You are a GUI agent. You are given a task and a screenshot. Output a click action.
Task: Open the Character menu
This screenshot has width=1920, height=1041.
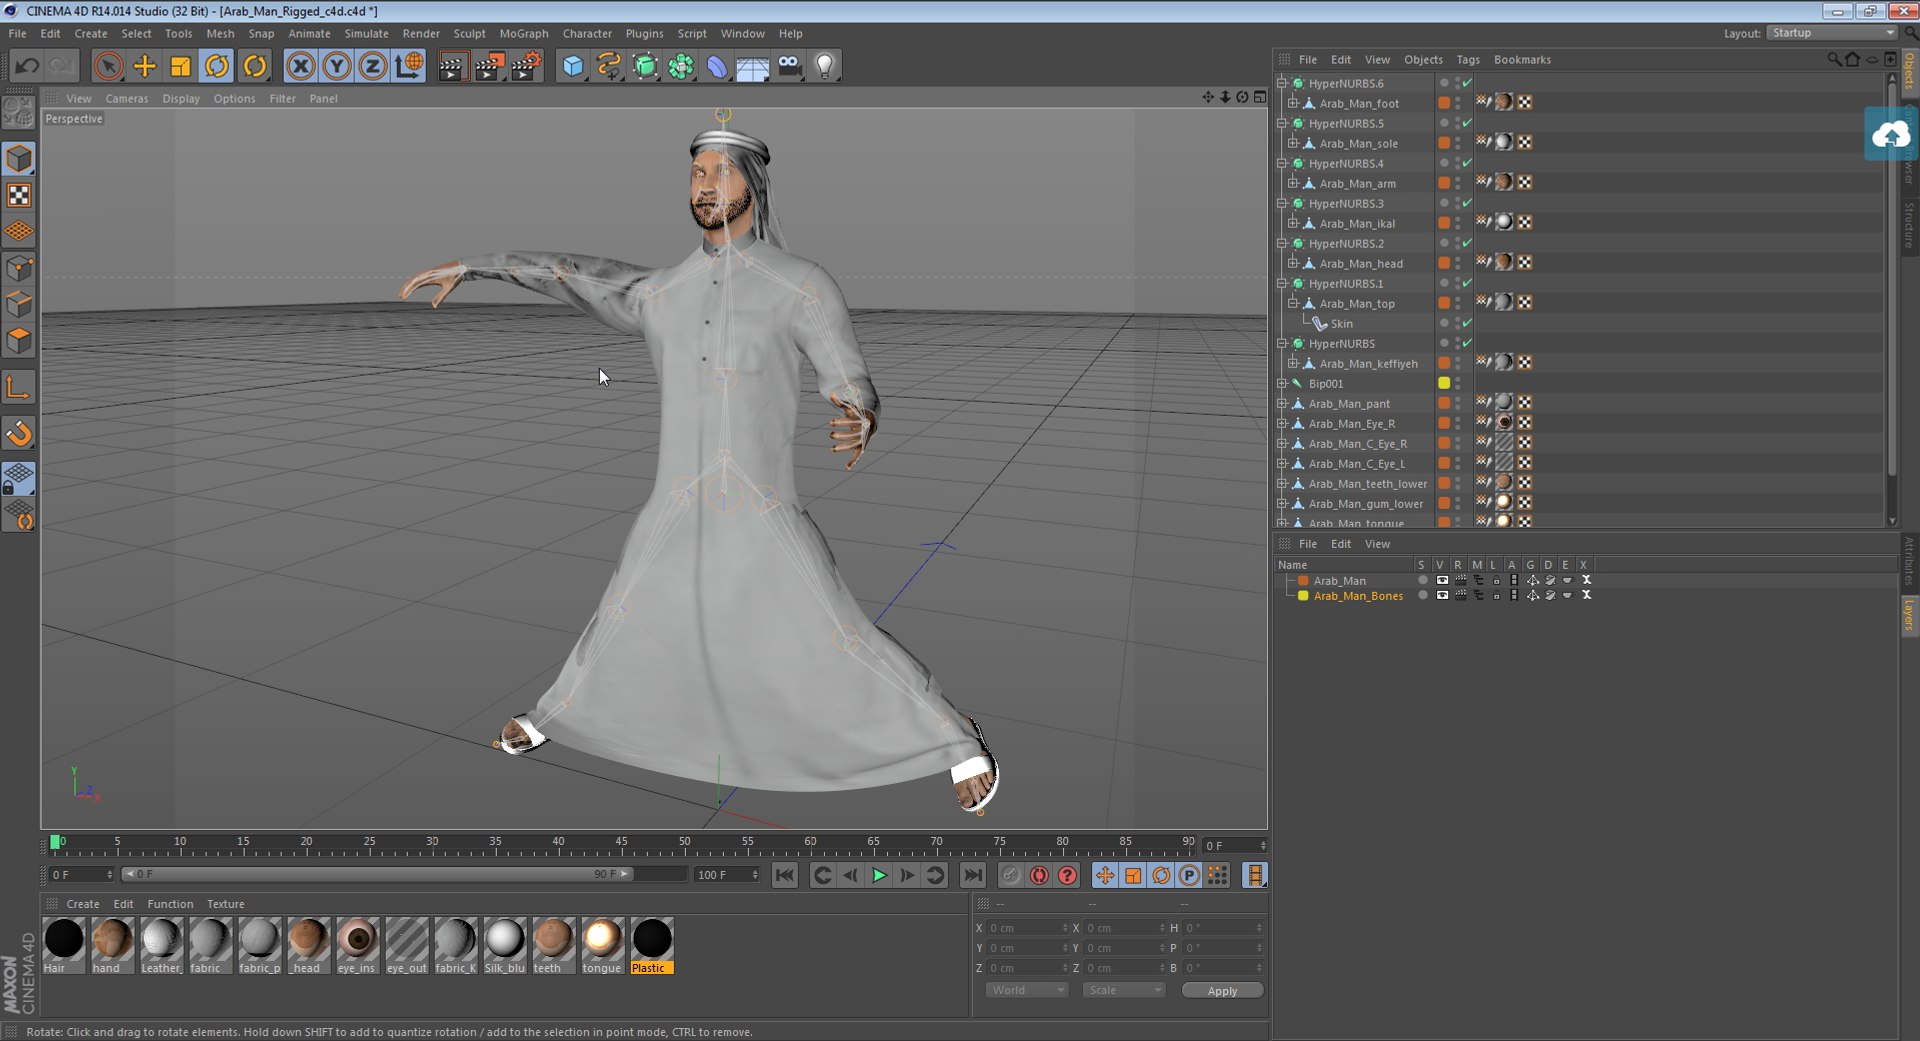pos(587,33)
